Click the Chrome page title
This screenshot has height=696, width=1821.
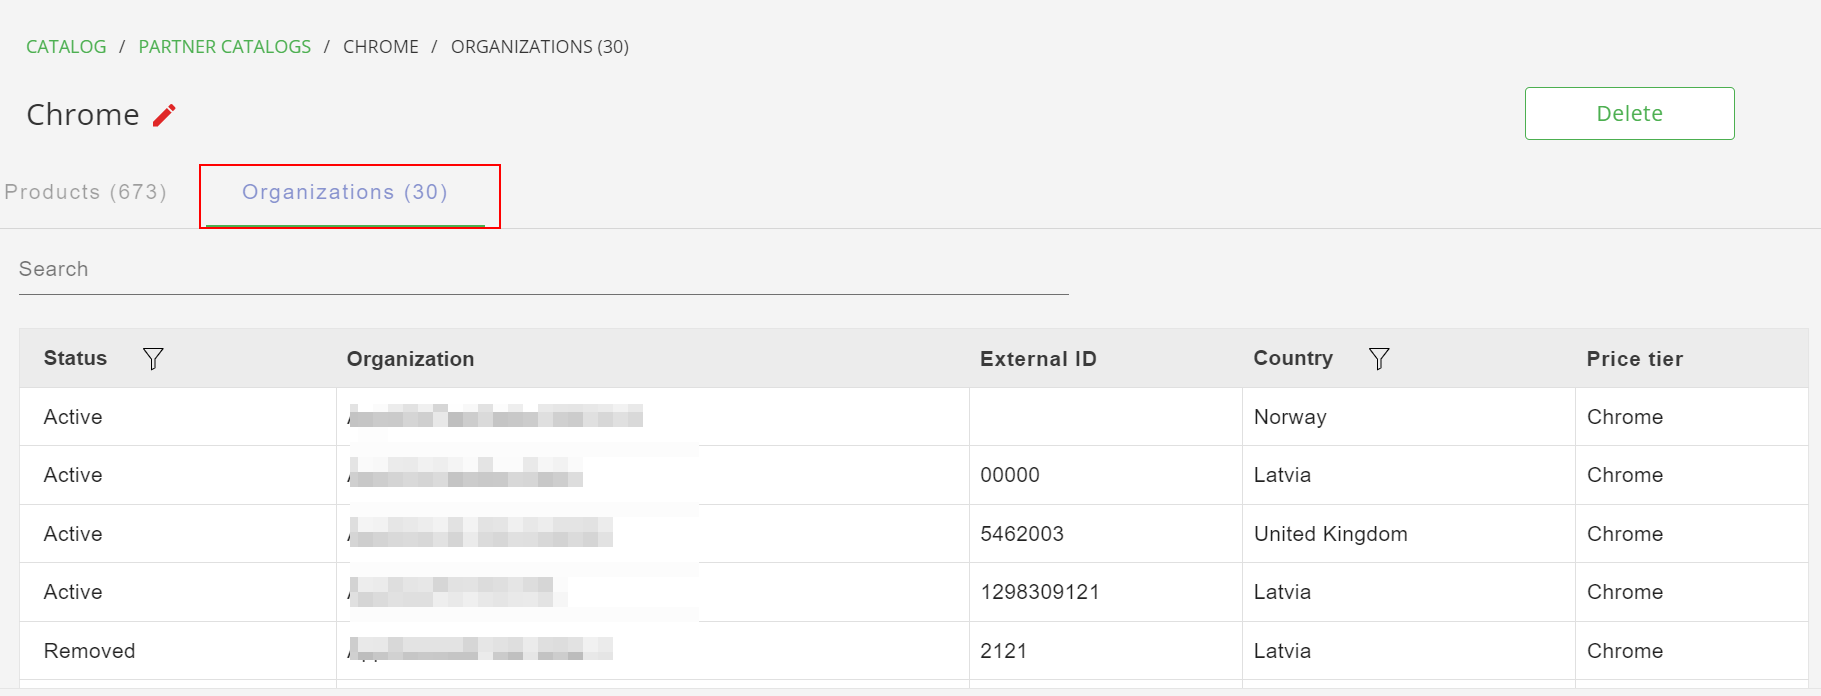coord(83,115)
